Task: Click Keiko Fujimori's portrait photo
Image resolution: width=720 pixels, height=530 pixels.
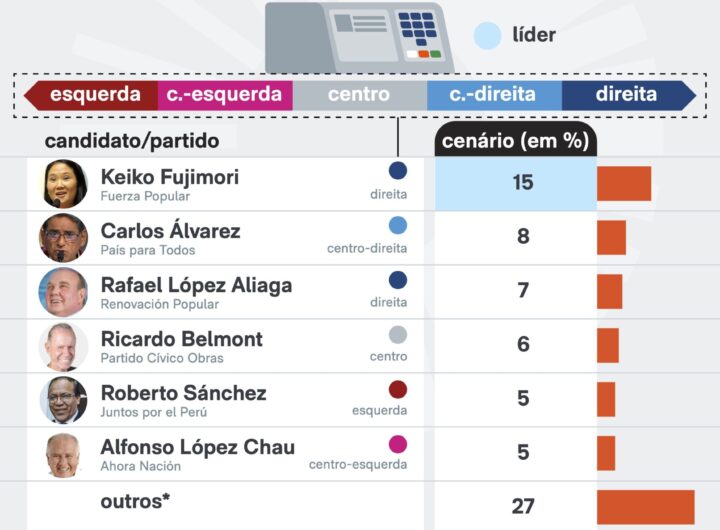Action: click(x=64, y=184)
